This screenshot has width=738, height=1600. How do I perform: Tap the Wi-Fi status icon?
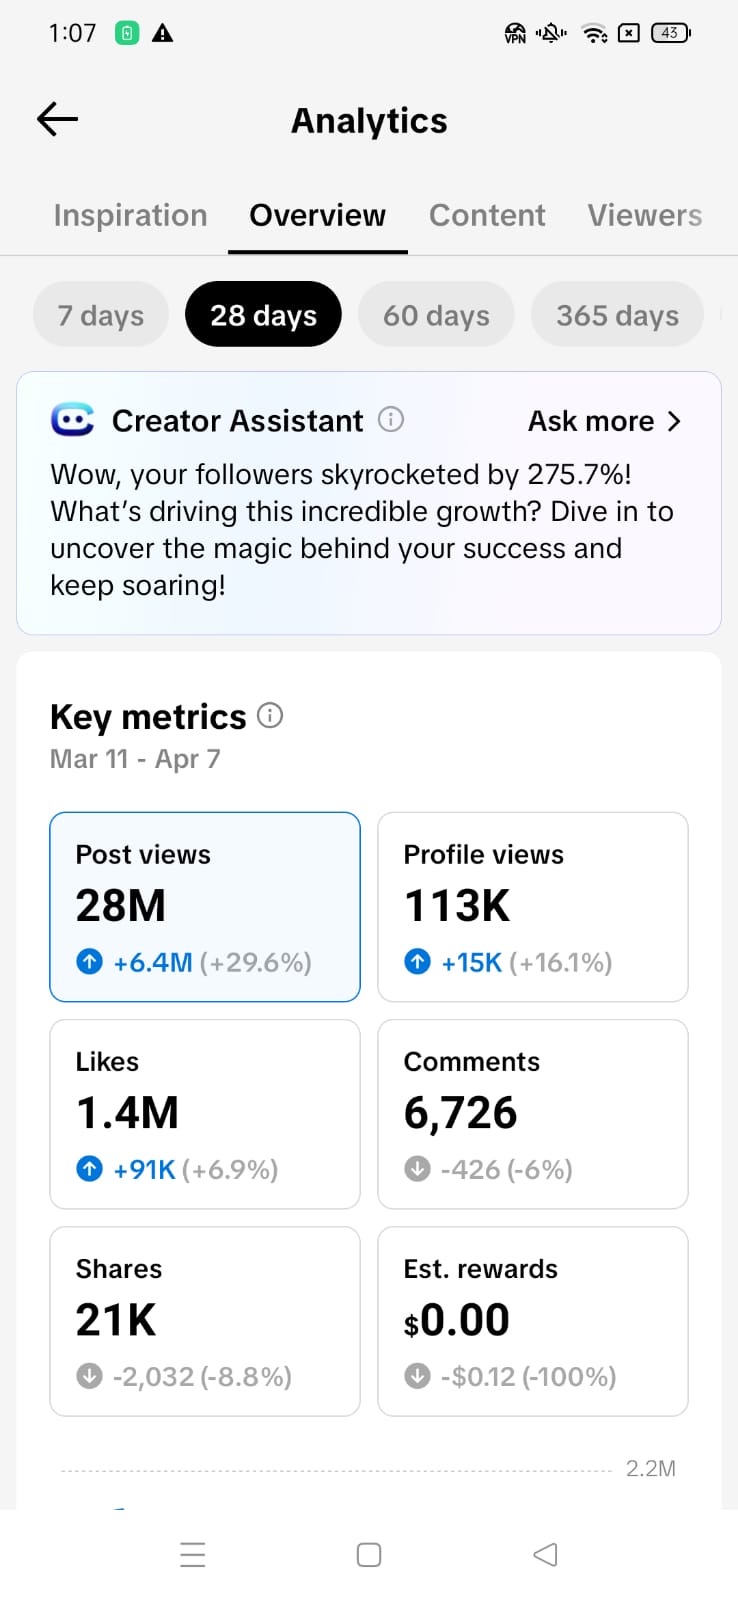pyautogui.click(x=595, y=33)
